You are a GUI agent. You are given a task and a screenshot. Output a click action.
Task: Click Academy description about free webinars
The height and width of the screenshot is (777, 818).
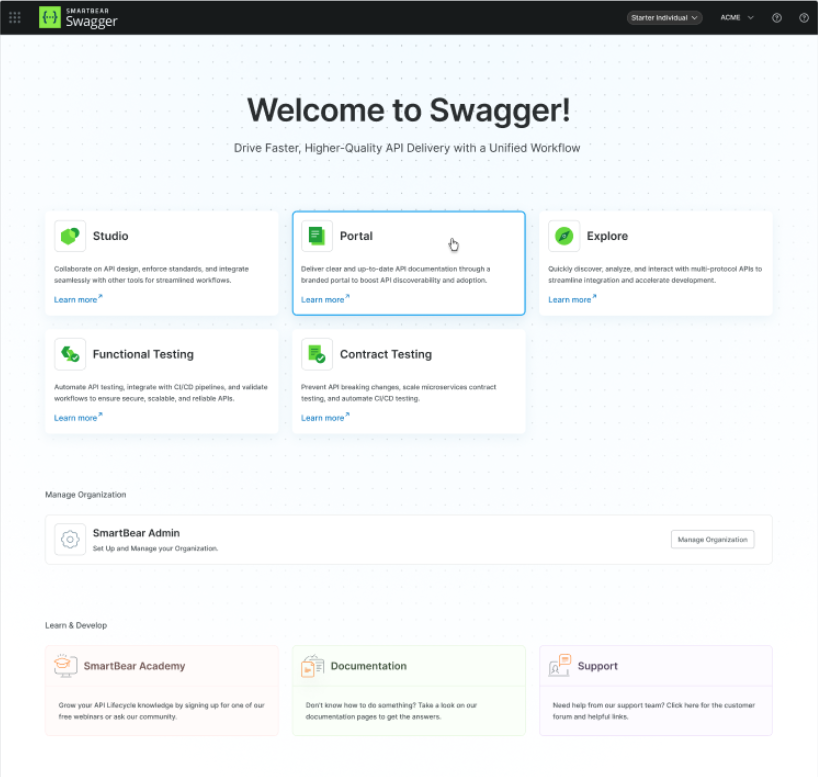coord(162,711)
